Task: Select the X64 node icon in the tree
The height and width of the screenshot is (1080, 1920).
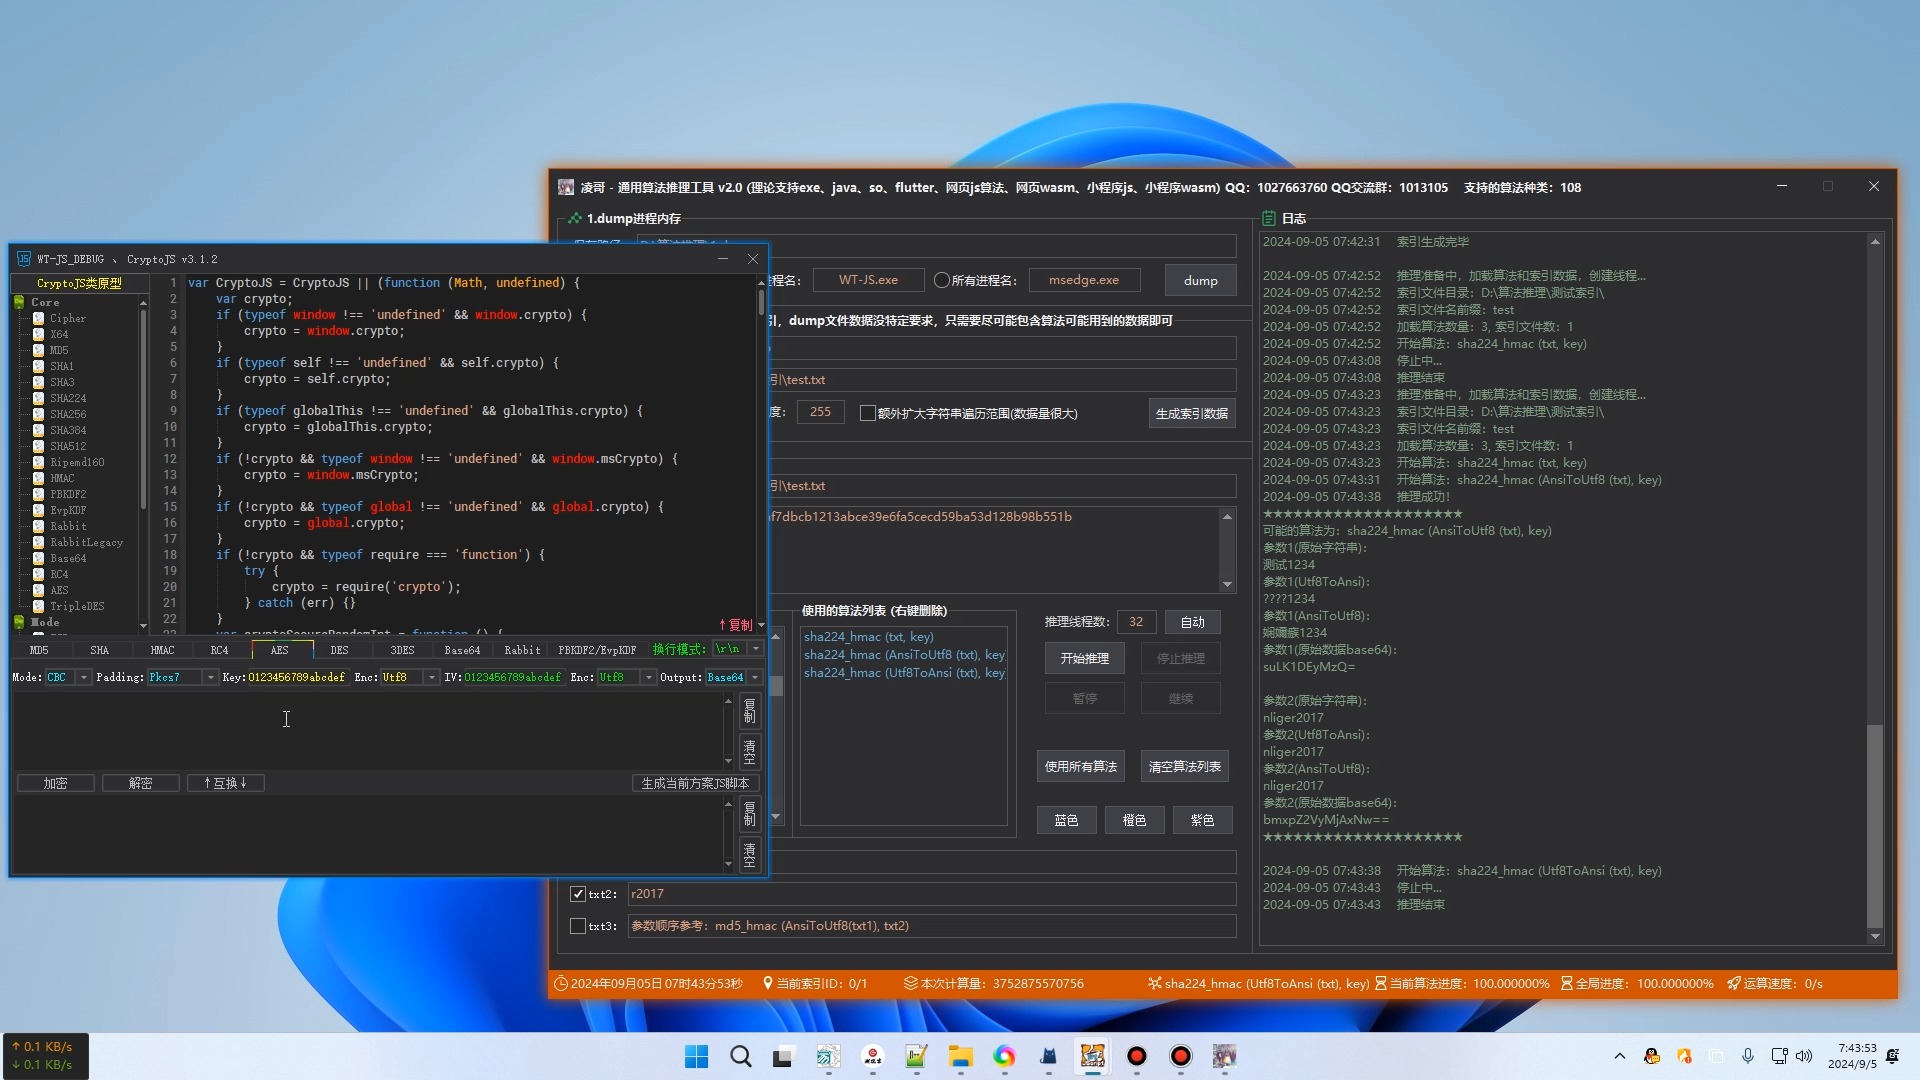Action: pyautogui.click(x=38, y=334)
